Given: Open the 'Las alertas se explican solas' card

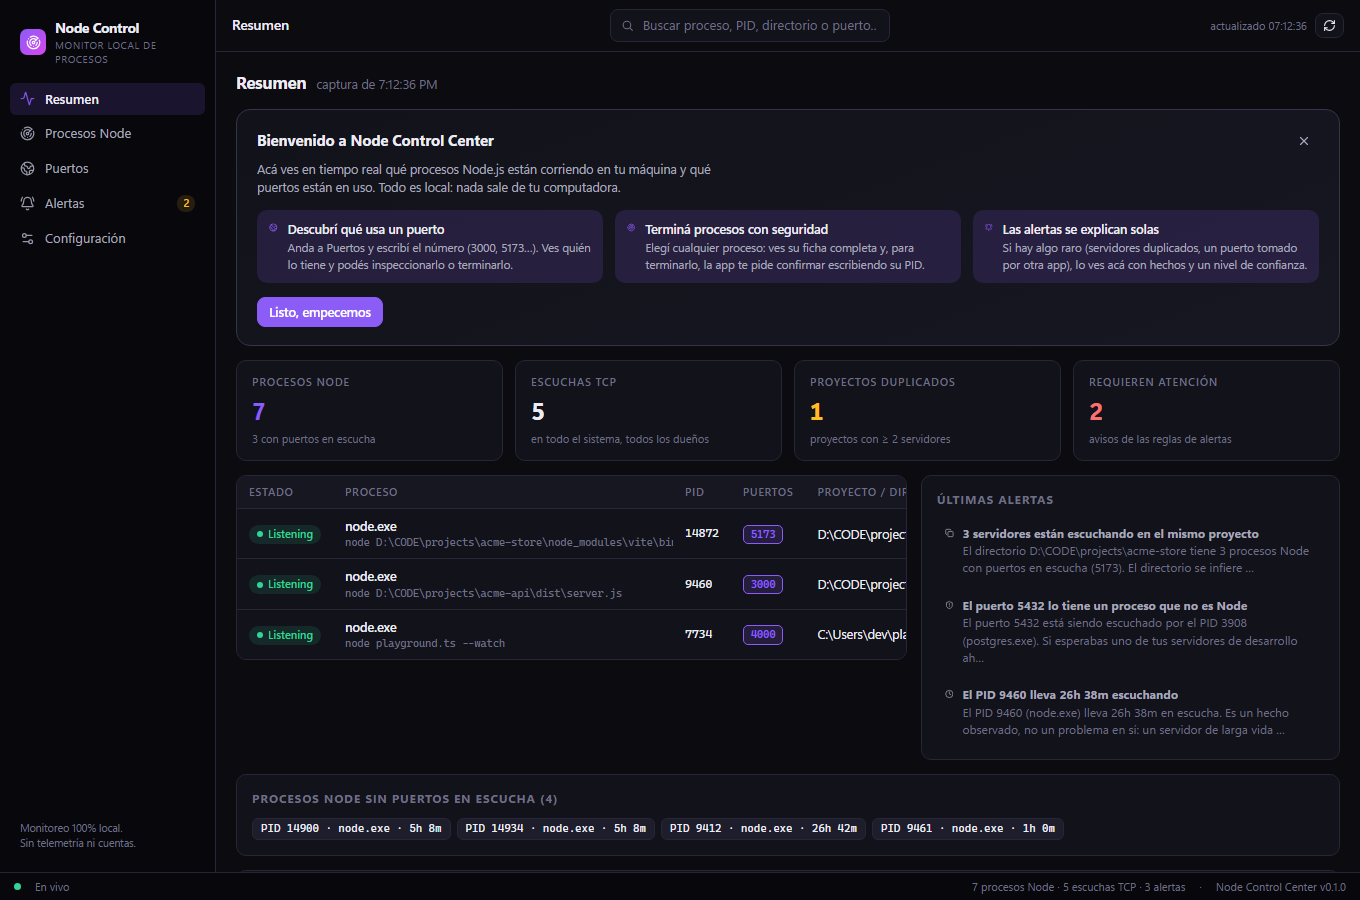Looking at the screenshot, I should coord(1146,246).
